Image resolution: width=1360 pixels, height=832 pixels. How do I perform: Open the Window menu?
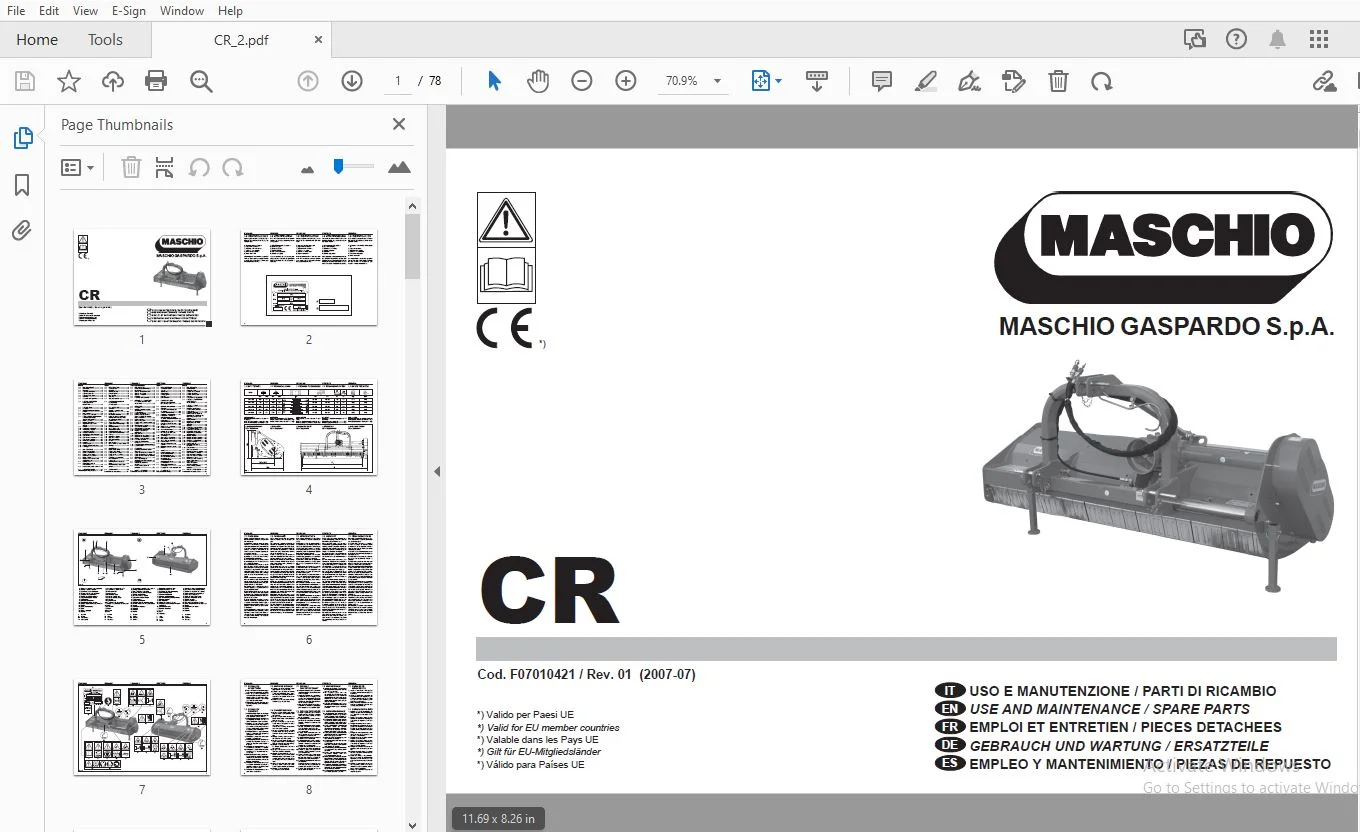[x=182, y=10]
